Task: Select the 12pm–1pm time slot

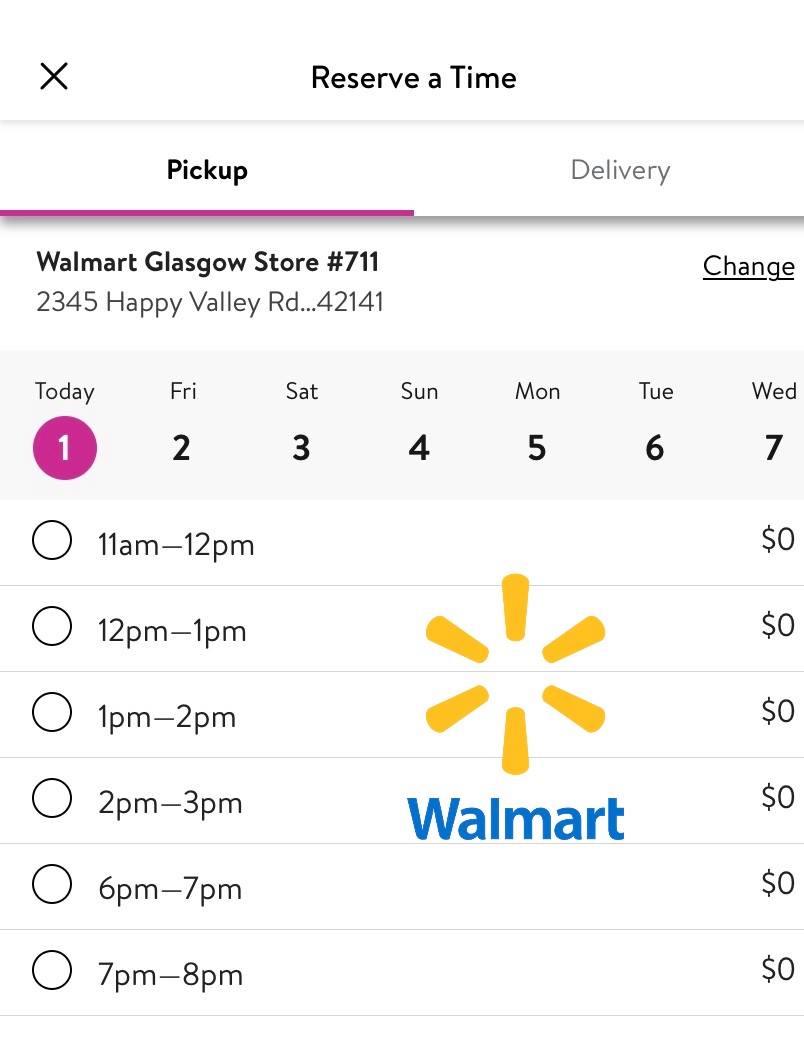Action: 52,627
